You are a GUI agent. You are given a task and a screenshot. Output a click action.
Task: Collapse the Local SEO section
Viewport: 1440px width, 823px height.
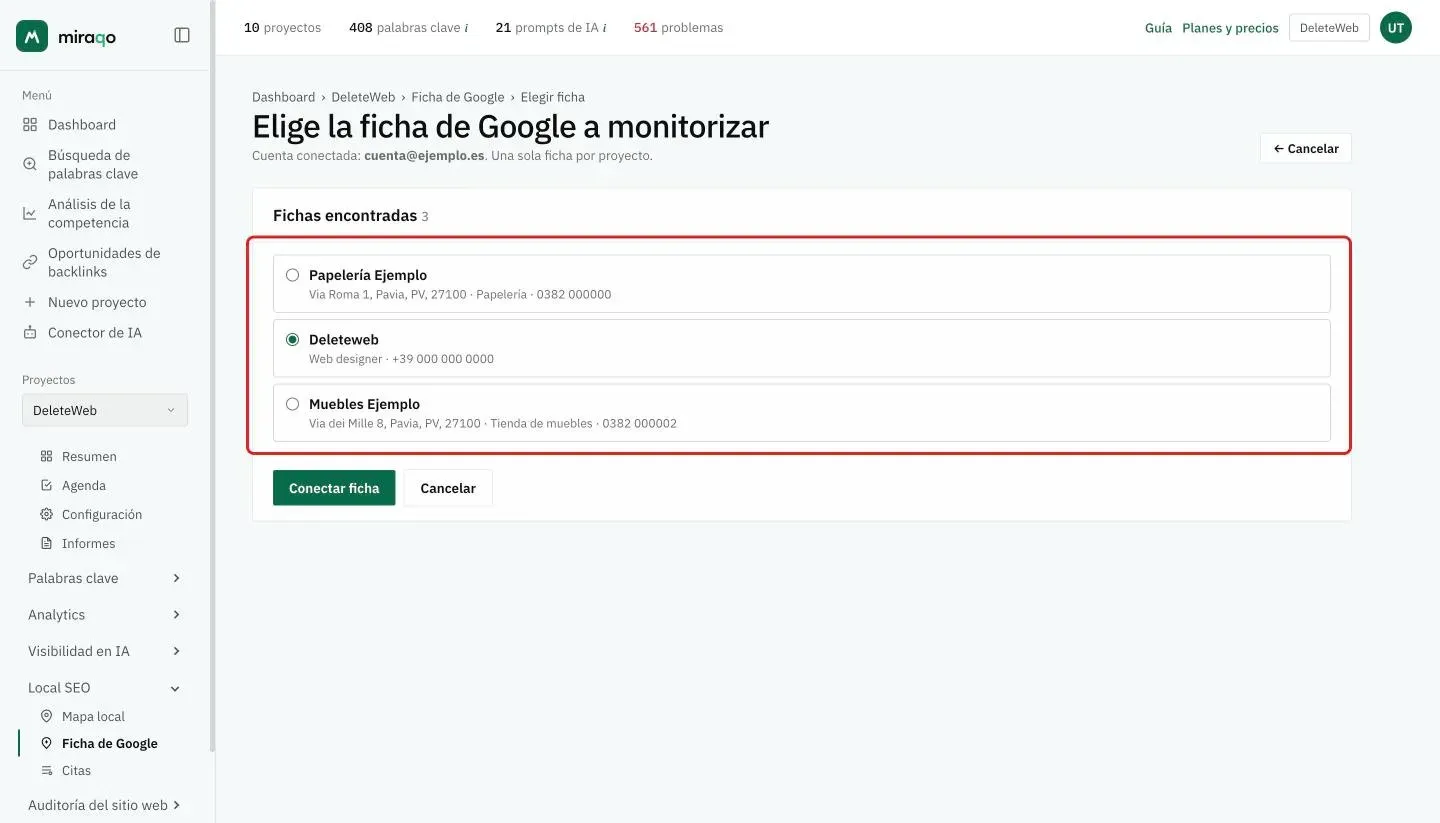pyautogui.click(x=104, y=688)
